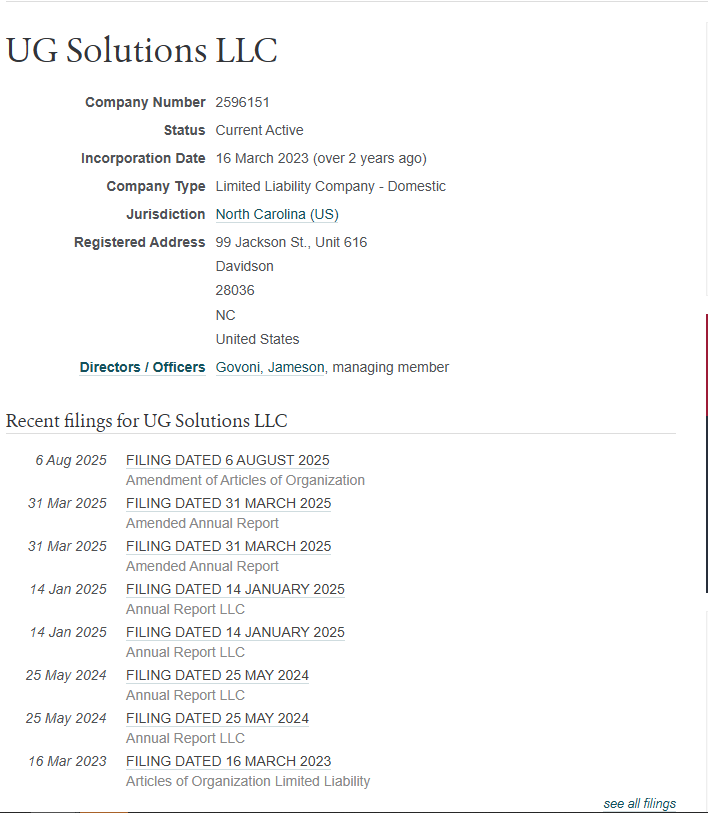
Task: Select the lower 14 January 2025 filing
Action: (235, 633)
